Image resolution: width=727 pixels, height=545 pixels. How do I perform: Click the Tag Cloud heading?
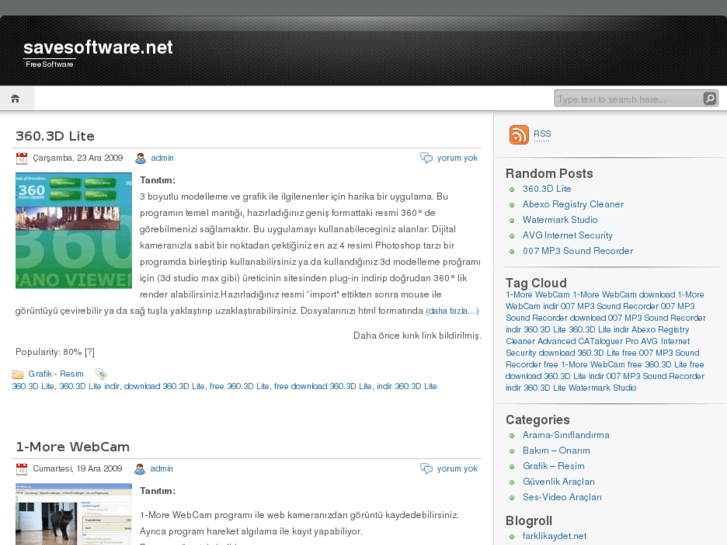[536, 283]
